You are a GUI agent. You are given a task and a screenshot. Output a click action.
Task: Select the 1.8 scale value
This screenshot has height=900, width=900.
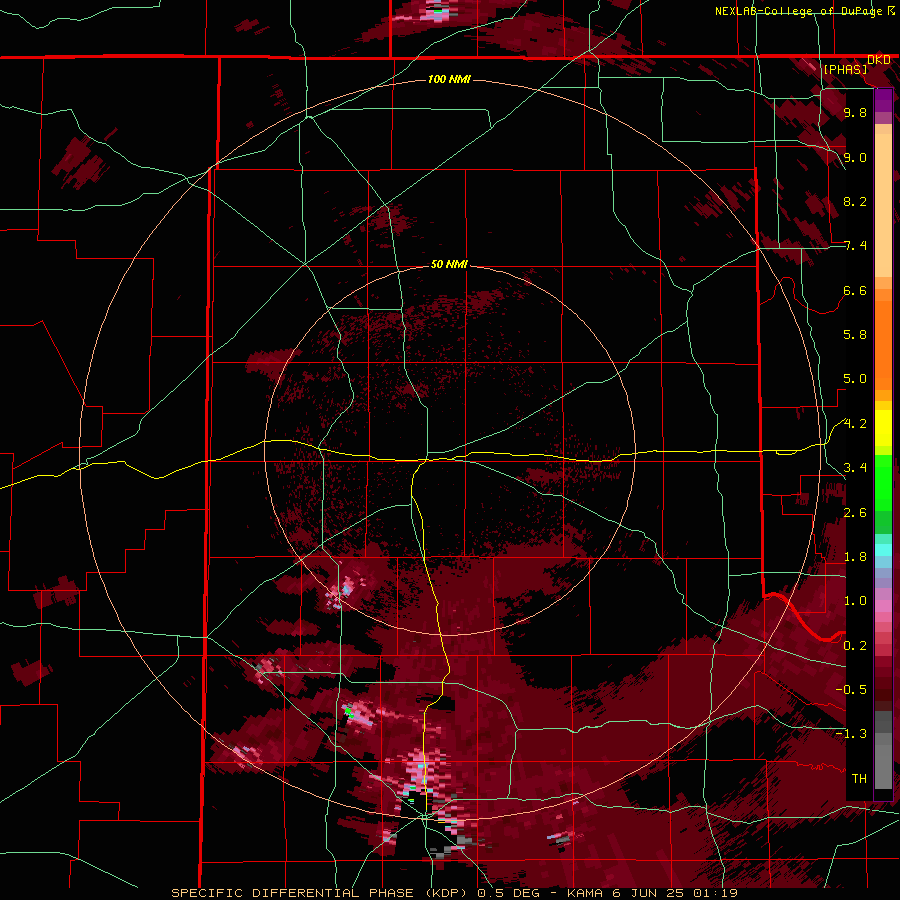tap(855, 557)
